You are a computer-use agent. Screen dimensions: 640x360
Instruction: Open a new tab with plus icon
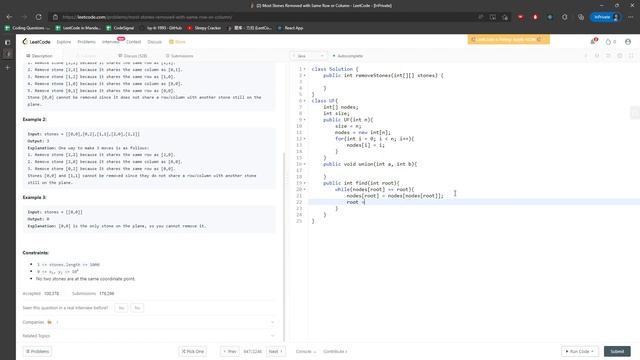click(8, 67)
